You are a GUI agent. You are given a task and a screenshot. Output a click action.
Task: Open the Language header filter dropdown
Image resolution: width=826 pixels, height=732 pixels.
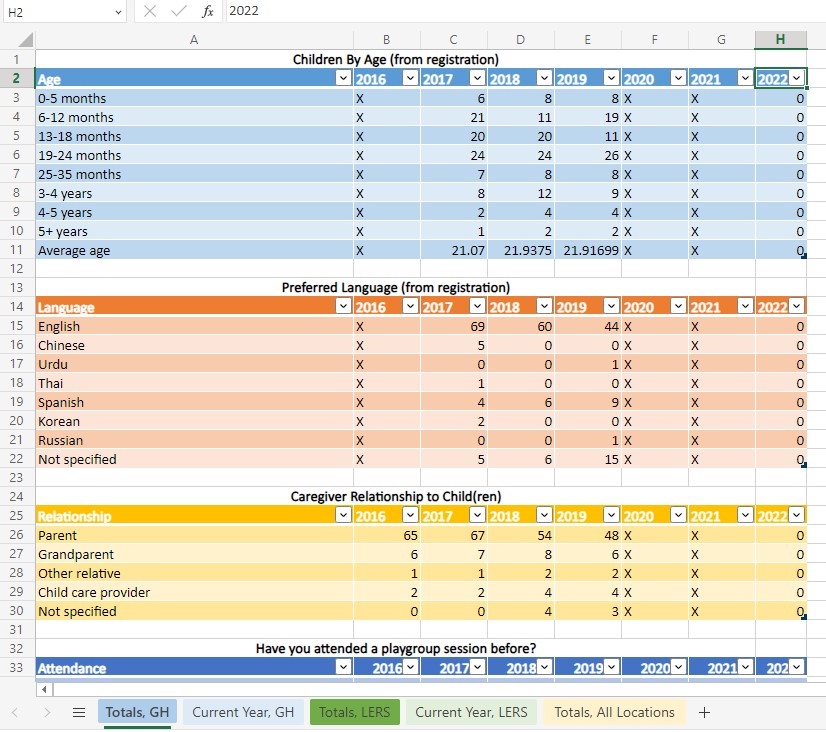(344, 306)
